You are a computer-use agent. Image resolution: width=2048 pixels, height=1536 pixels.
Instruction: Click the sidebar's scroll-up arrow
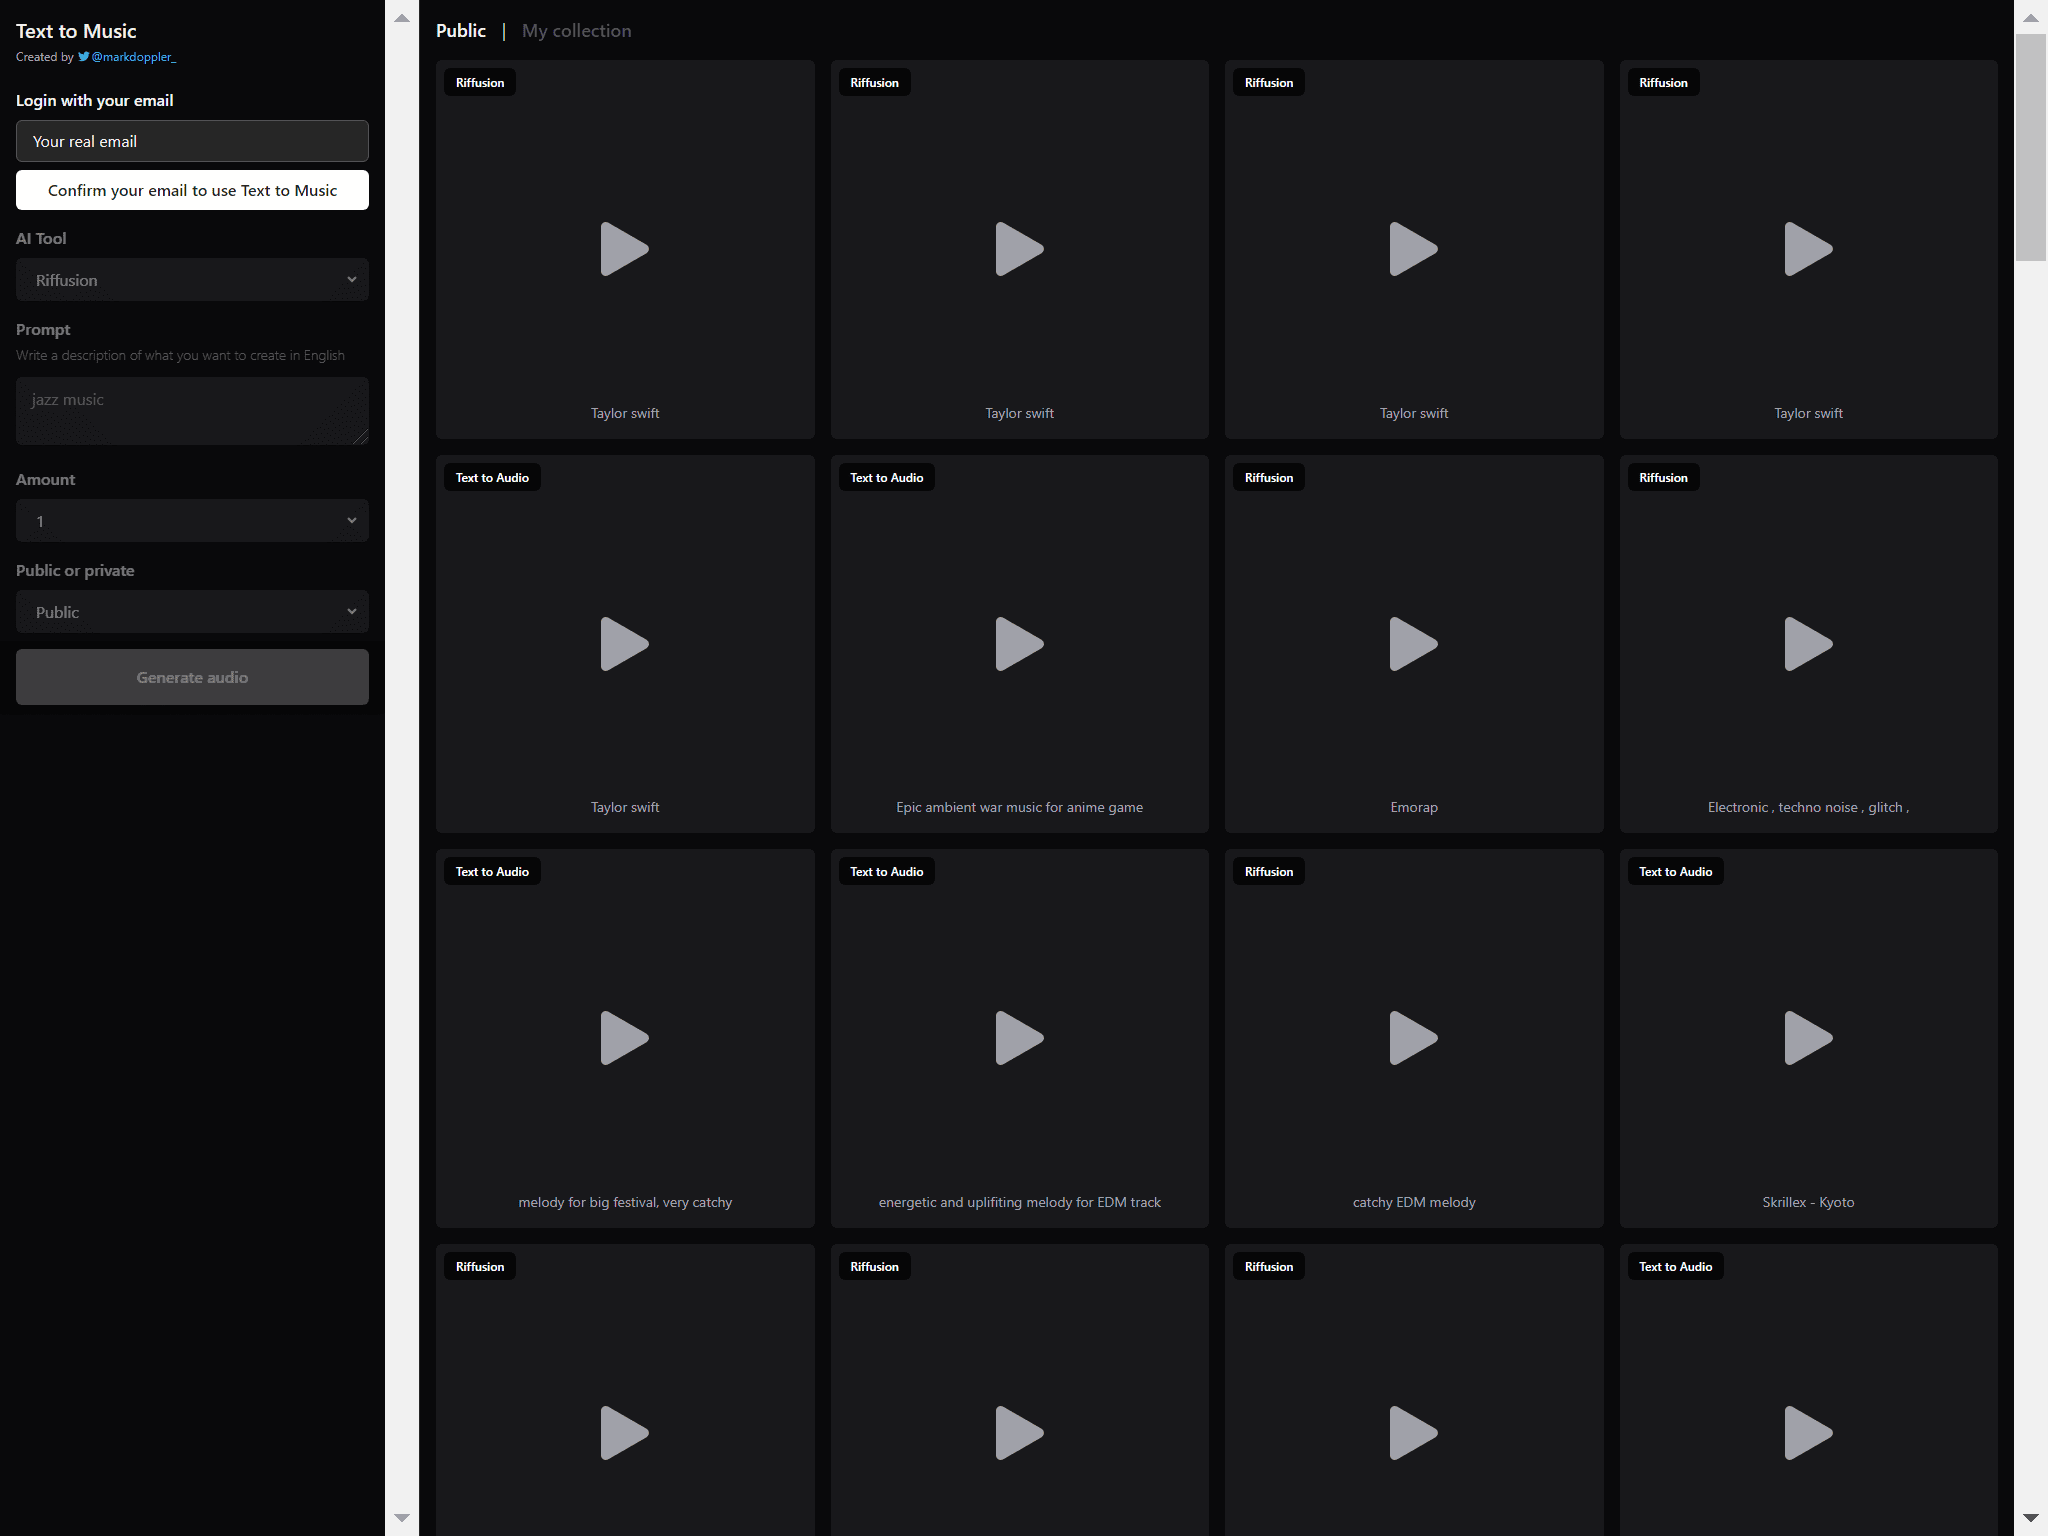pyautogui.click(x=402, y=18)
